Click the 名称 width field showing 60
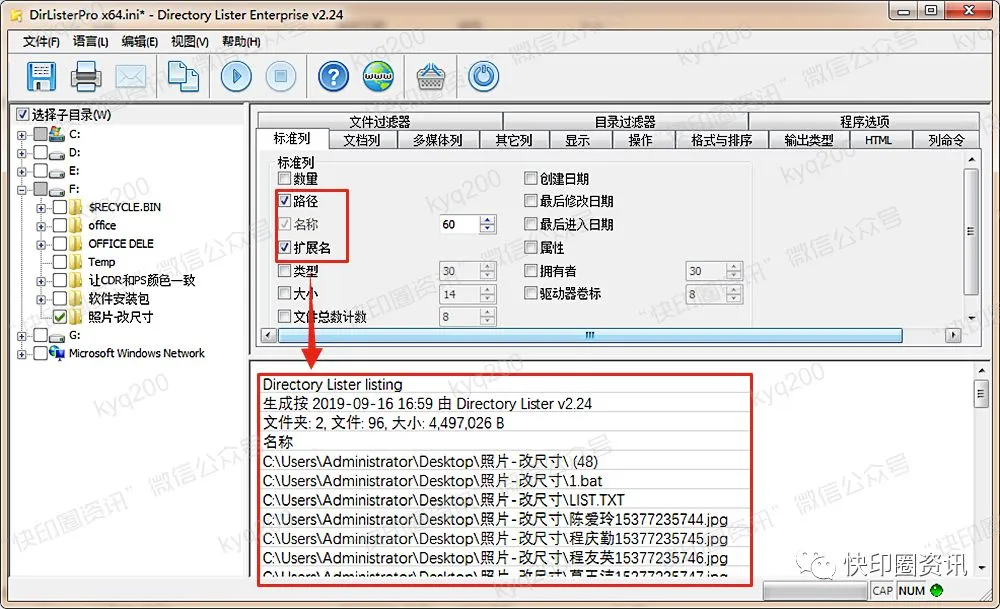Screen dimensions: 1000x609 (x=459, y=224)
